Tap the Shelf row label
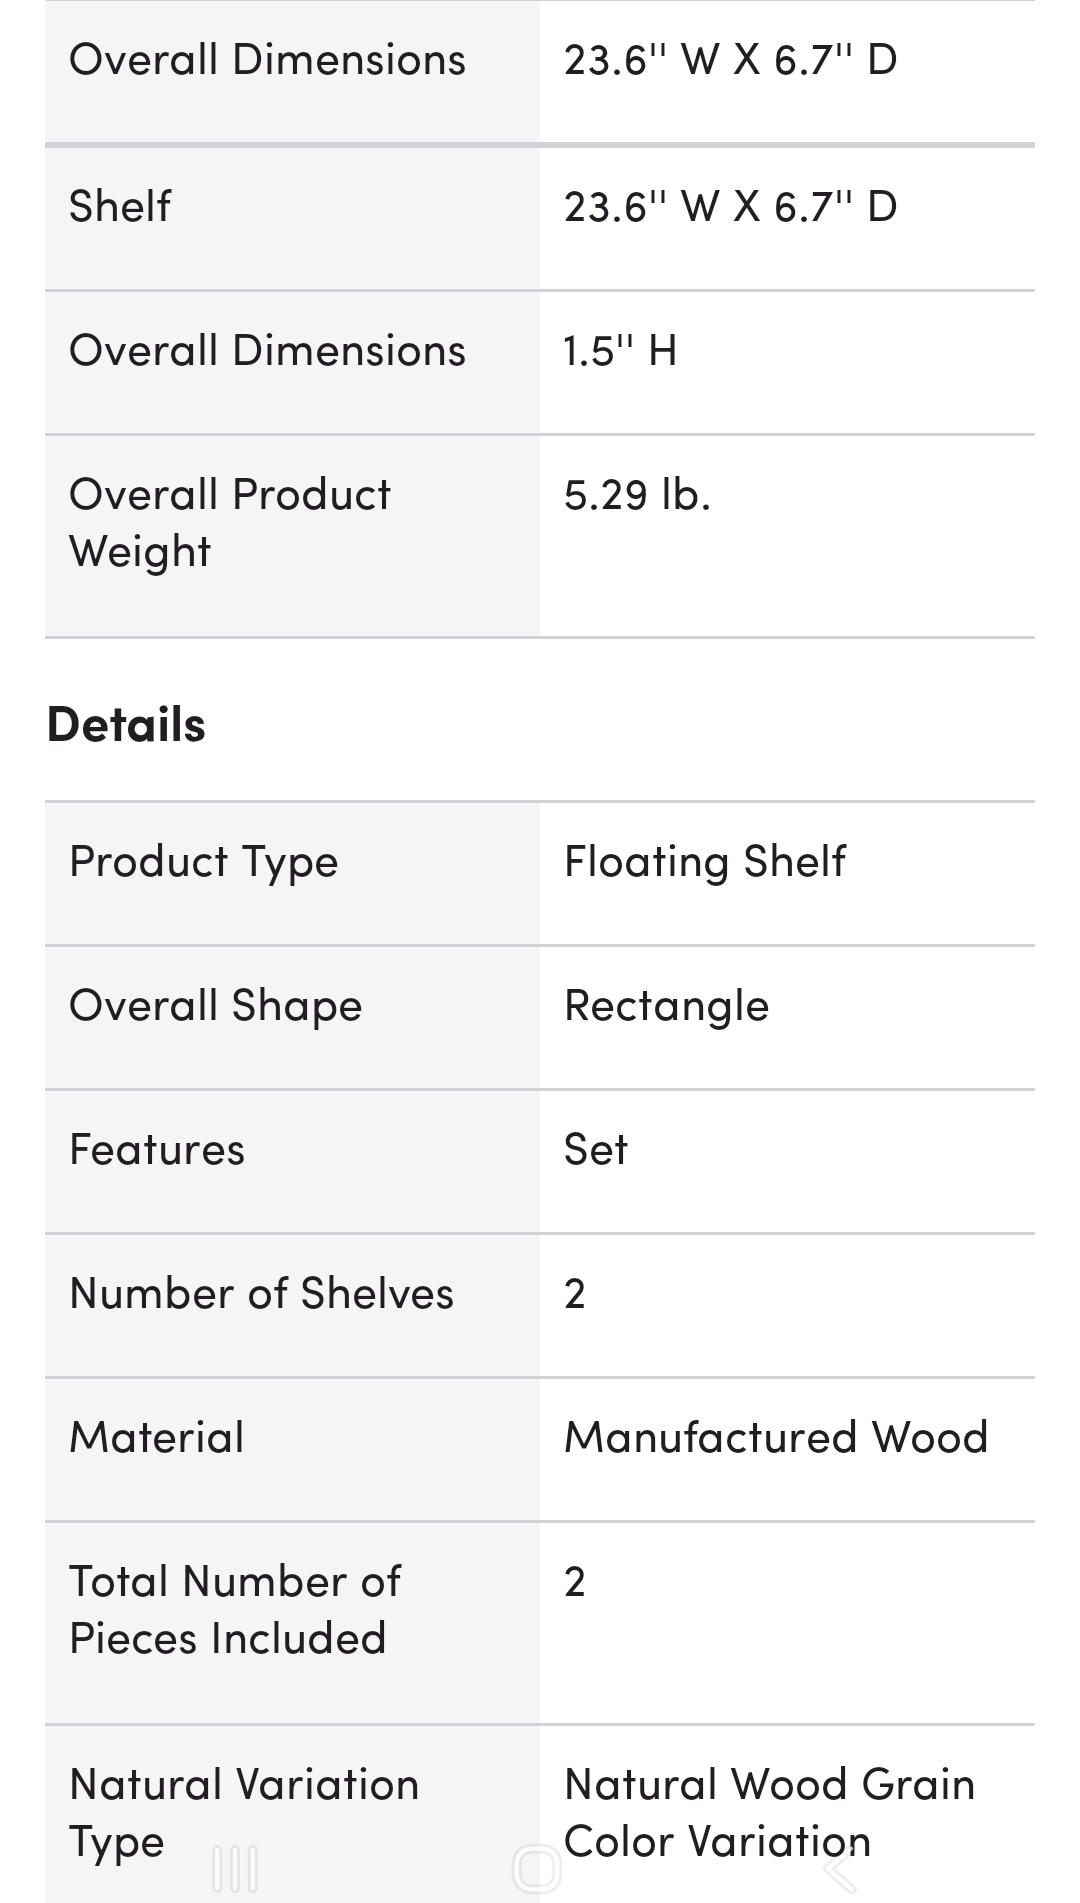The image size is (1080, 1903). click(120, 207)
